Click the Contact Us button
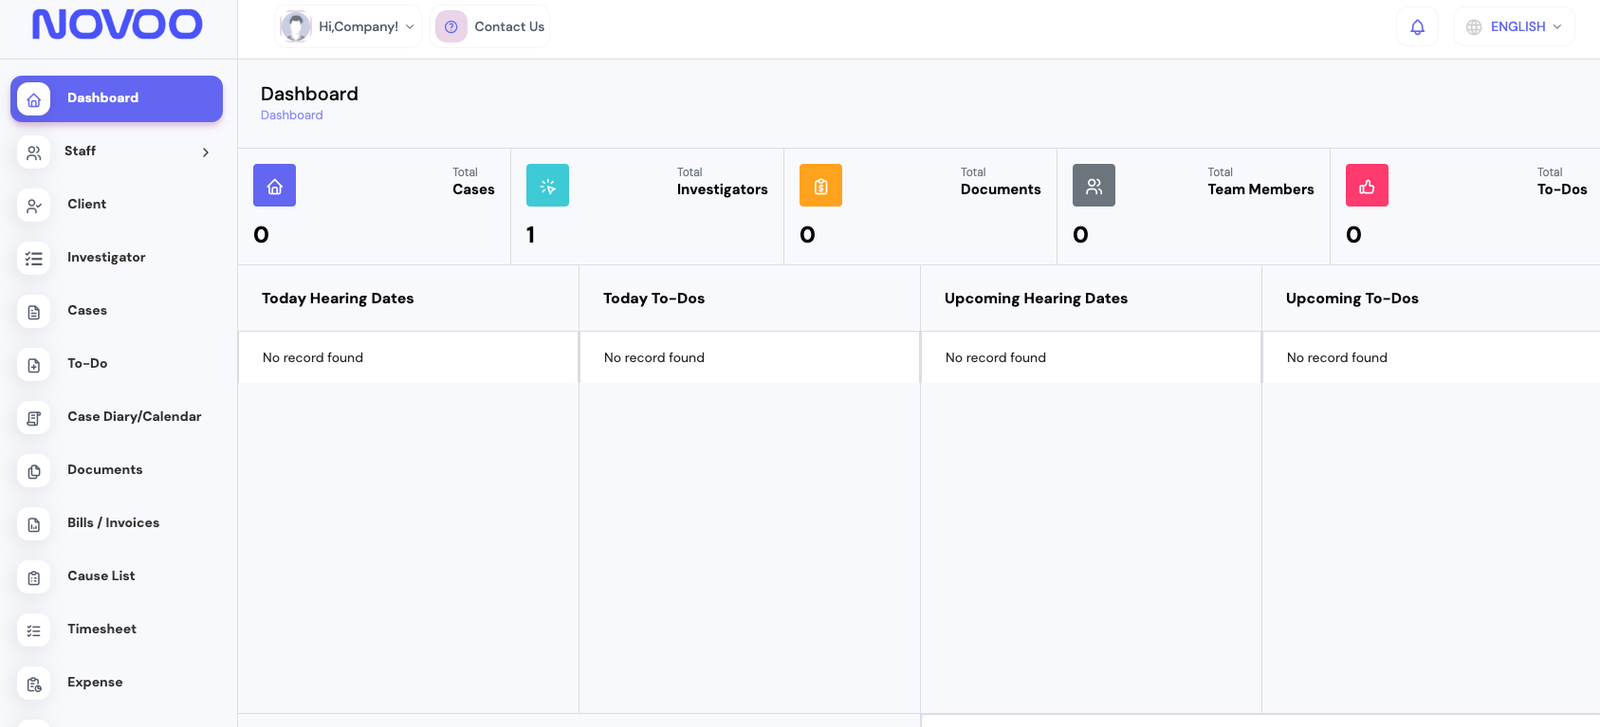The width and height of the screenshot is (1600, 727). (x=490, y=27)
